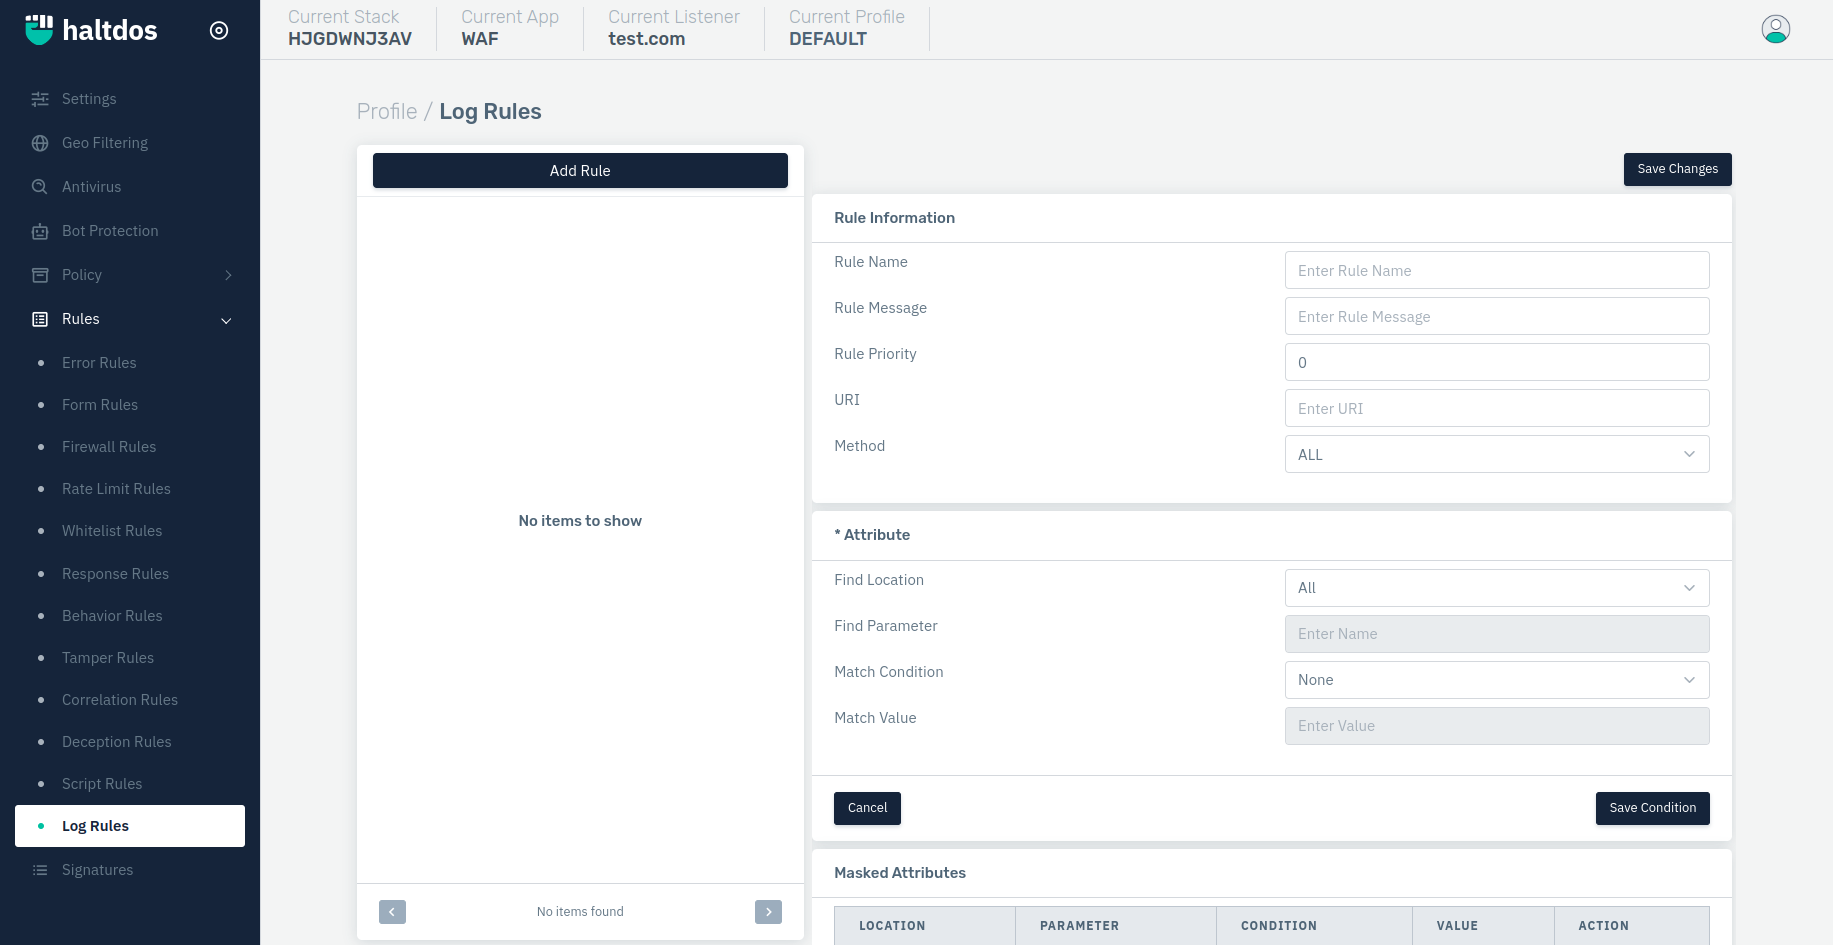Focus the Enter URI input field
This screenshot has height=945, width=1833.
[x=1497, y=408]
